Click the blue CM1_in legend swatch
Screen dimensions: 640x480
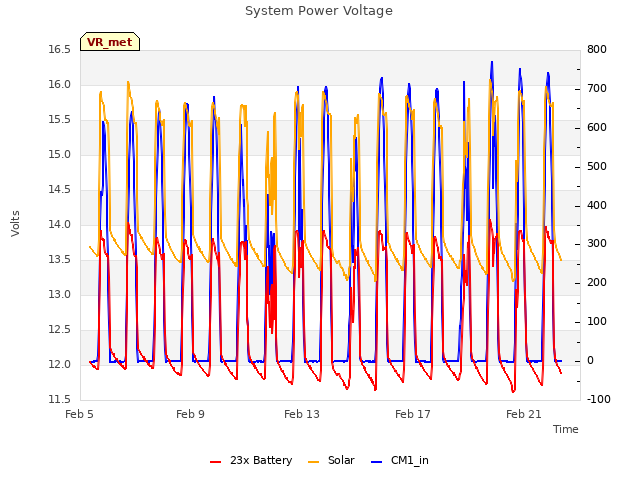[376, 462]
